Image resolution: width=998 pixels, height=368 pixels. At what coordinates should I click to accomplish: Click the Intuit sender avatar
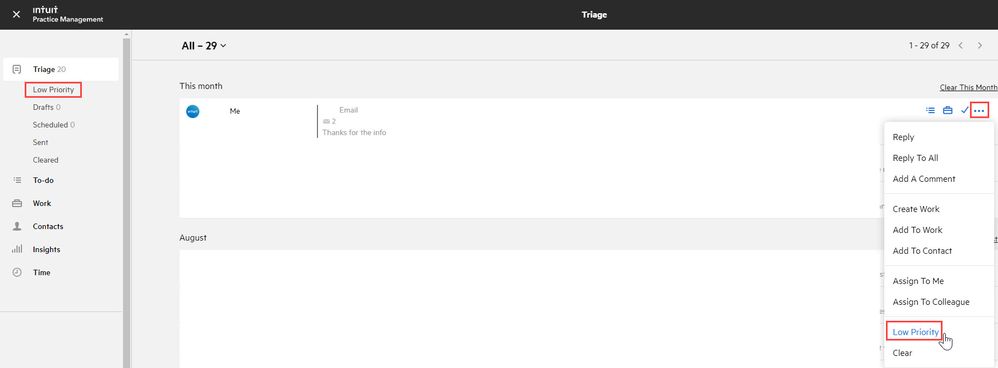193,111
